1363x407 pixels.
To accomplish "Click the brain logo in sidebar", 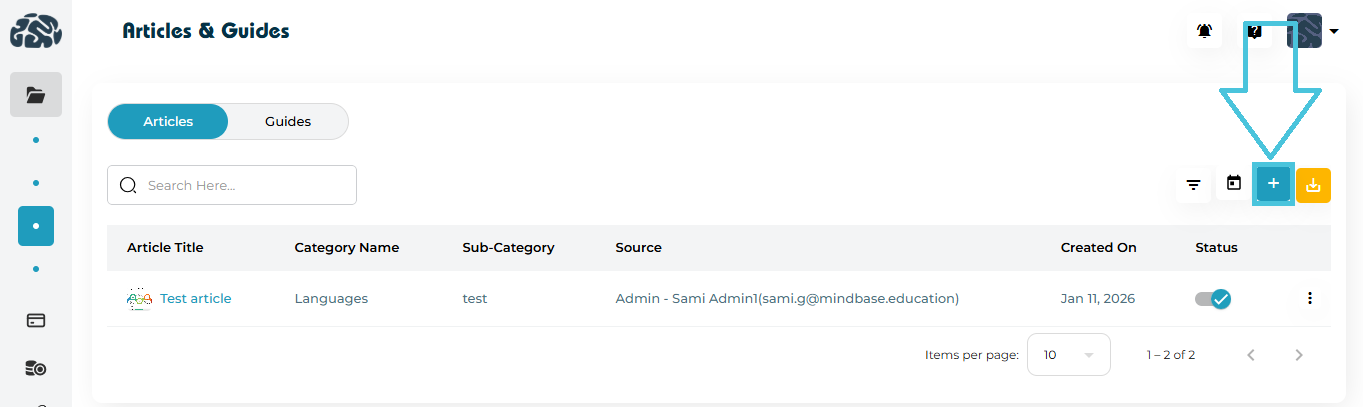I will coord(36,32).
